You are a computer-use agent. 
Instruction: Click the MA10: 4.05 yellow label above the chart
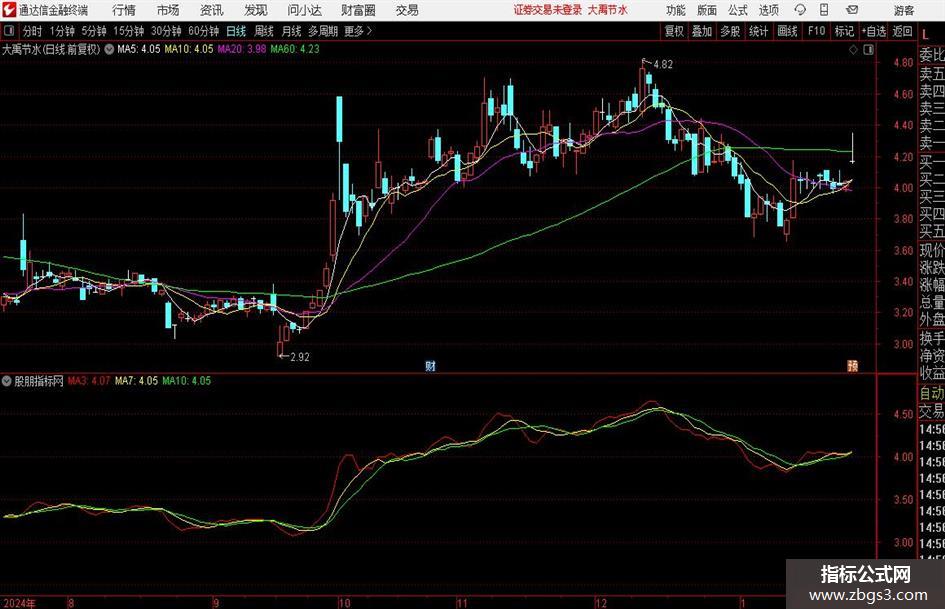189,49
